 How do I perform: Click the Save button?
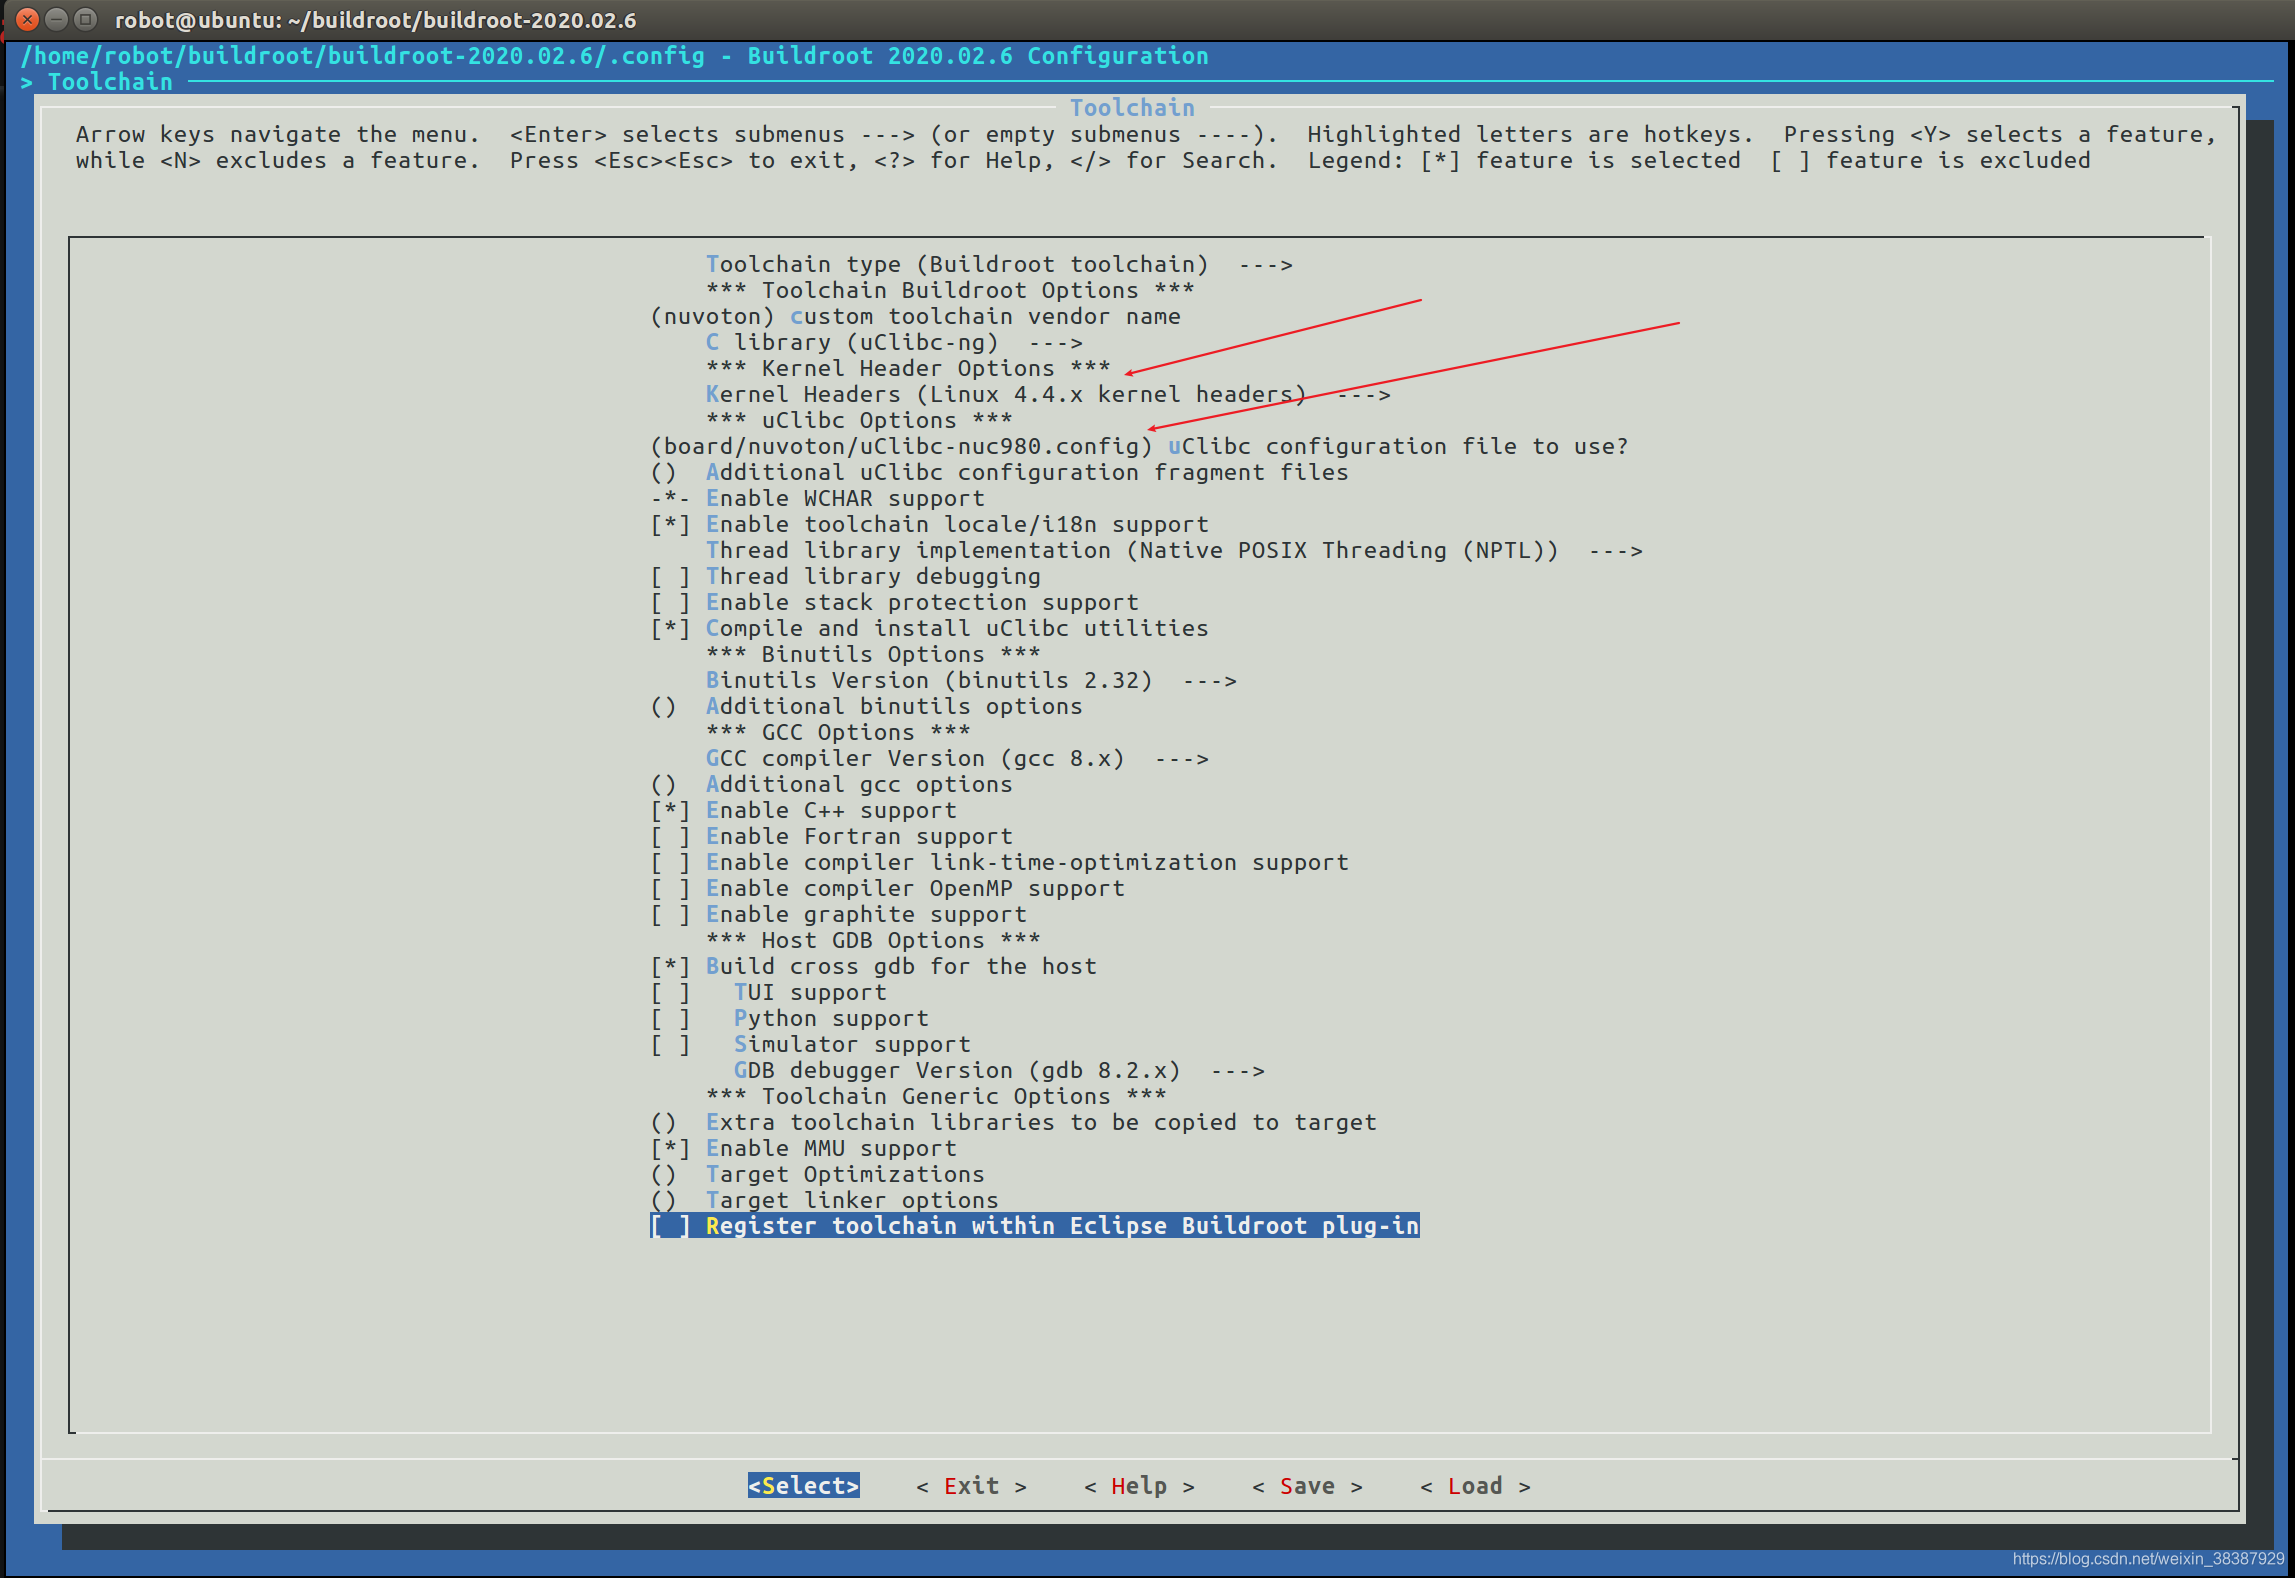tap(1308, 1486)
